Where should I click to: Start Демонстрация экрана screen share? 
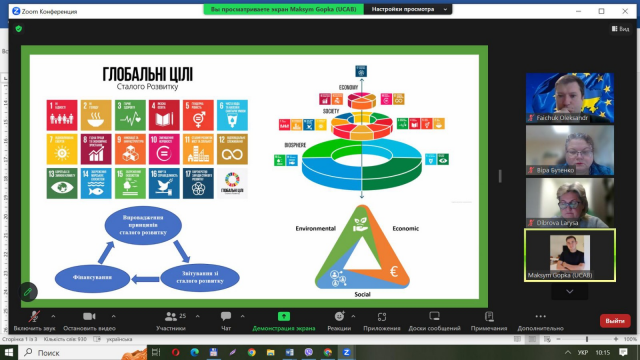[x=284, y=321]
